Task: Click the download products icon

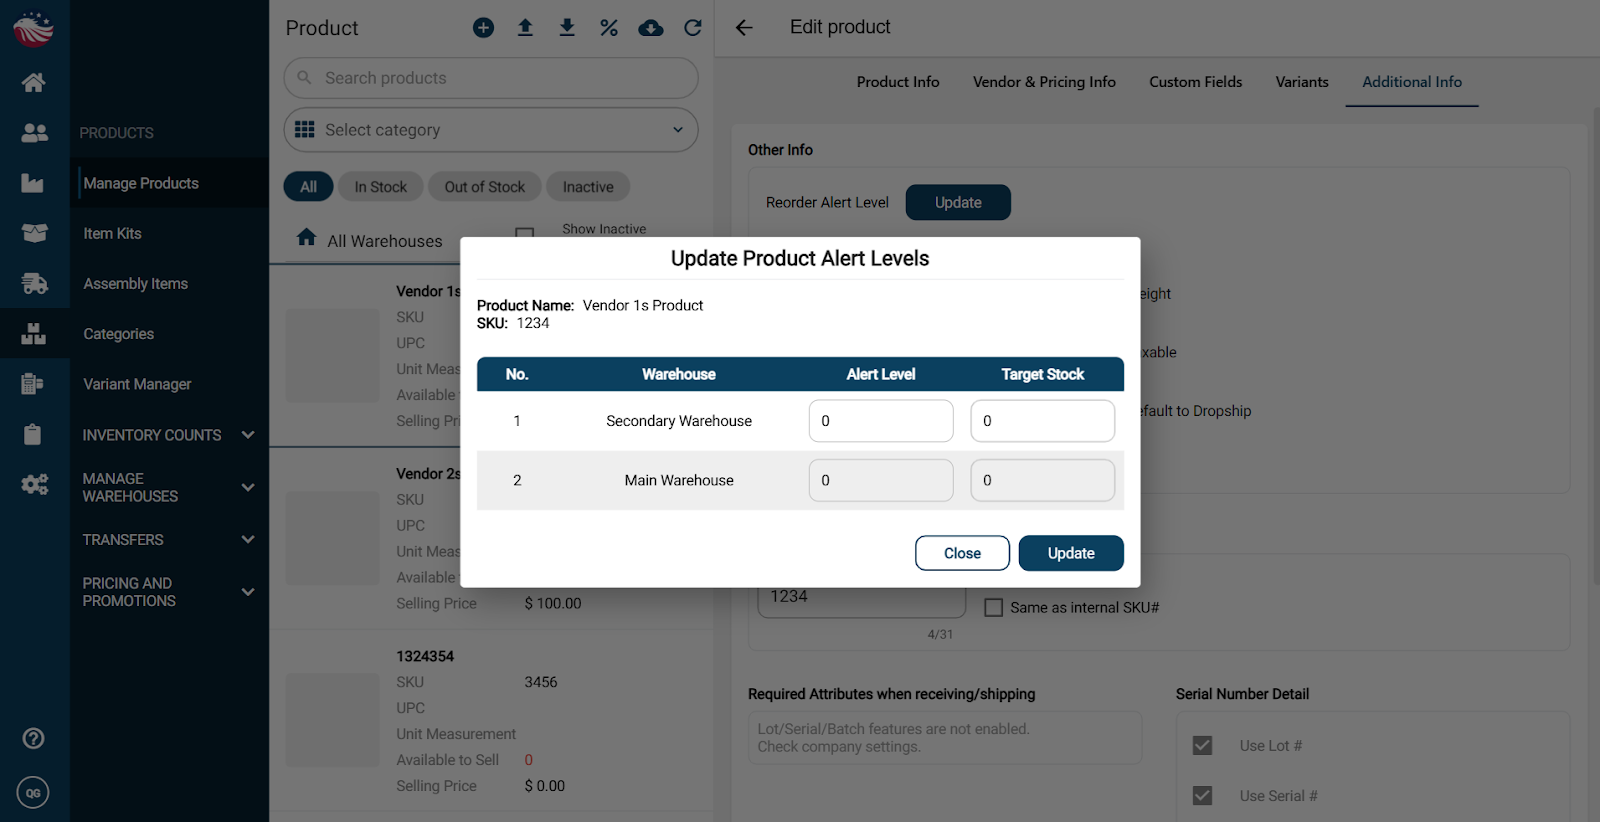Action: 567,28
